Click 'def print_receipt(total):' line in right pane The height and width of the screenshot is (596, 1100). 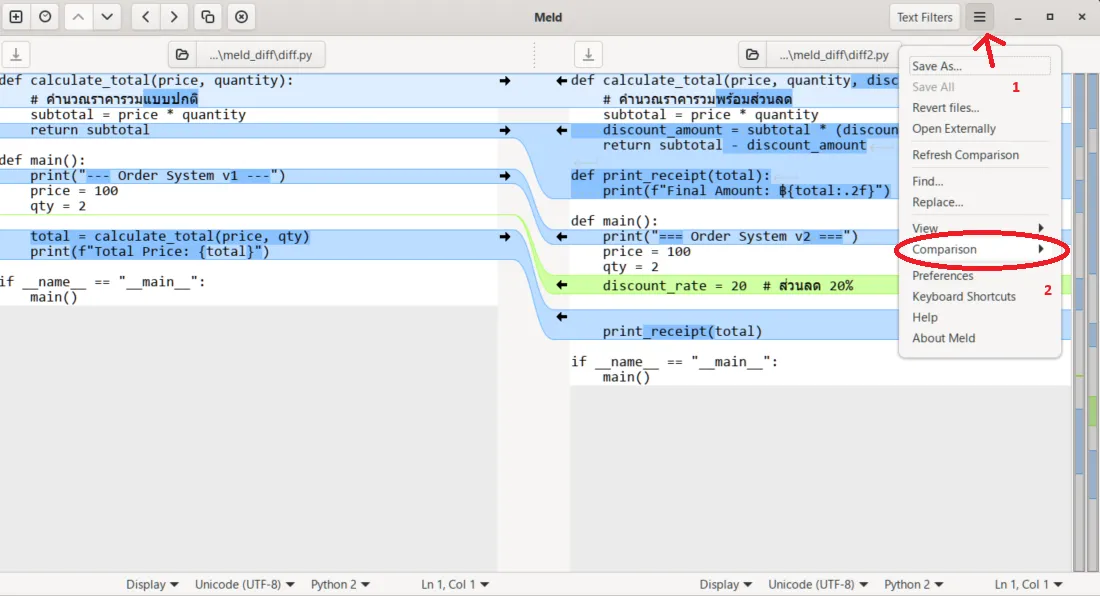click(x=670, y=175)
